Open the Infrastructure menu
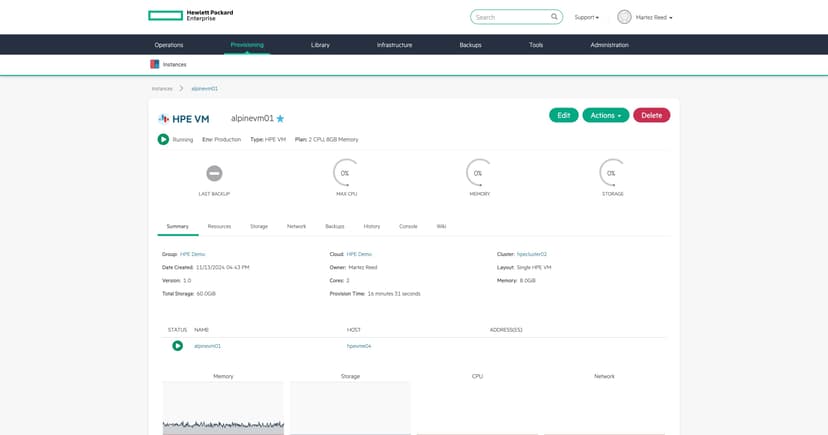The width and height of the screenshot is (828, 435). click(x=394, y=45)
